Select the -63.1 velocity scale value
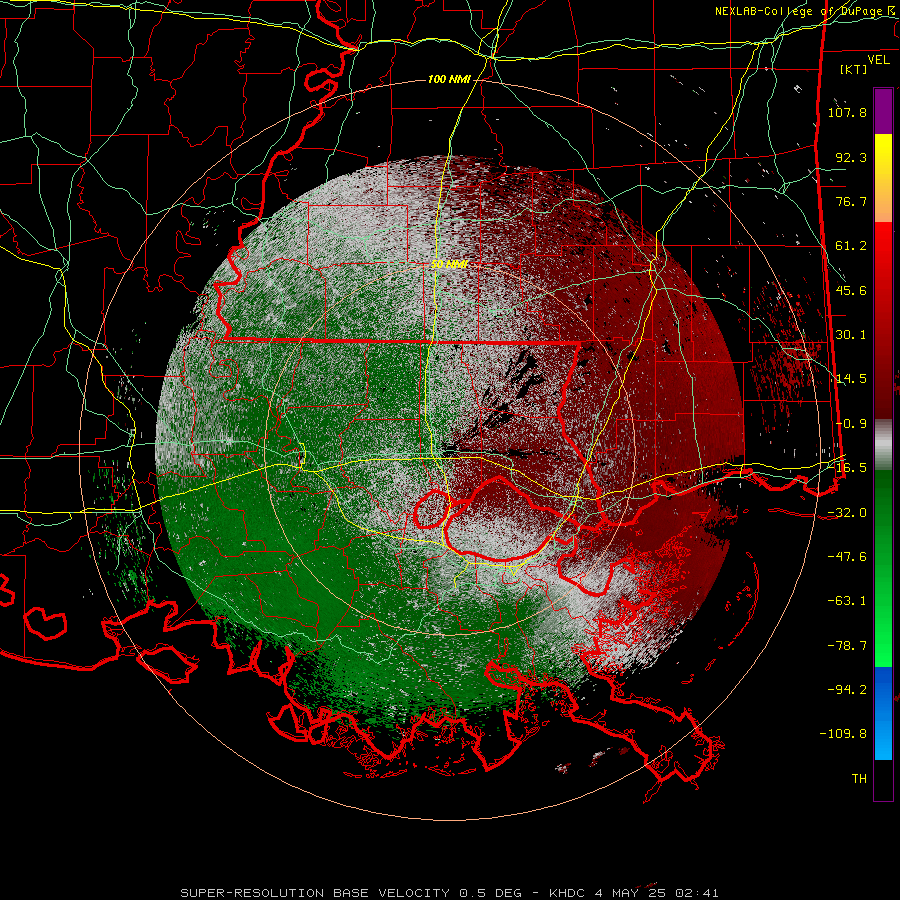The height and width of the screenshot is (900, 900). pos(847,601)
